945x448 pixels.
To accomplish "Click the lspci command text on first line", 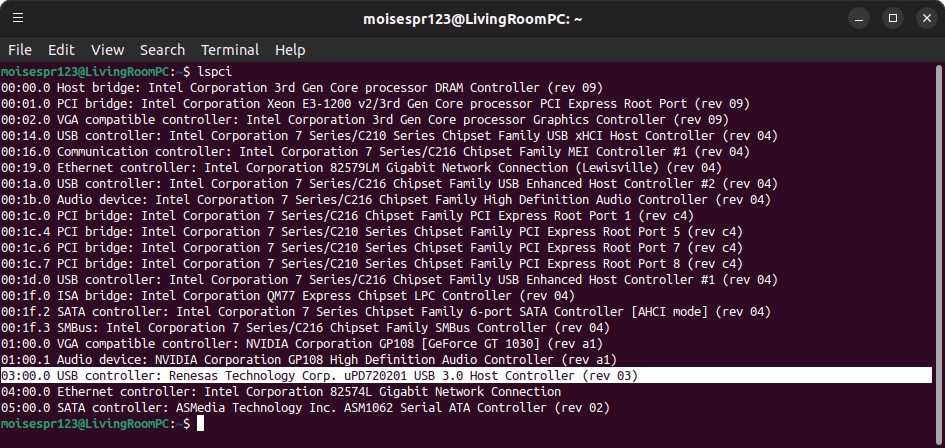I will (x=215, y=71).
